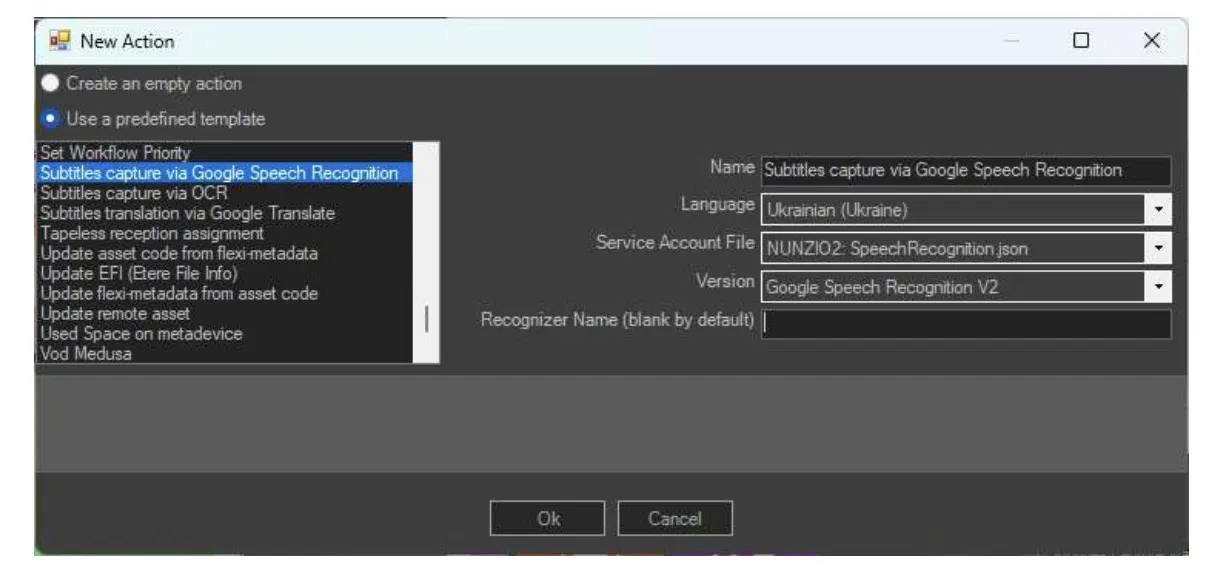Choose 'Subtitles translation via Google Translate'
Viewport: 1210px width, 585px height.
pyautogui.click(x=187, y=213)
